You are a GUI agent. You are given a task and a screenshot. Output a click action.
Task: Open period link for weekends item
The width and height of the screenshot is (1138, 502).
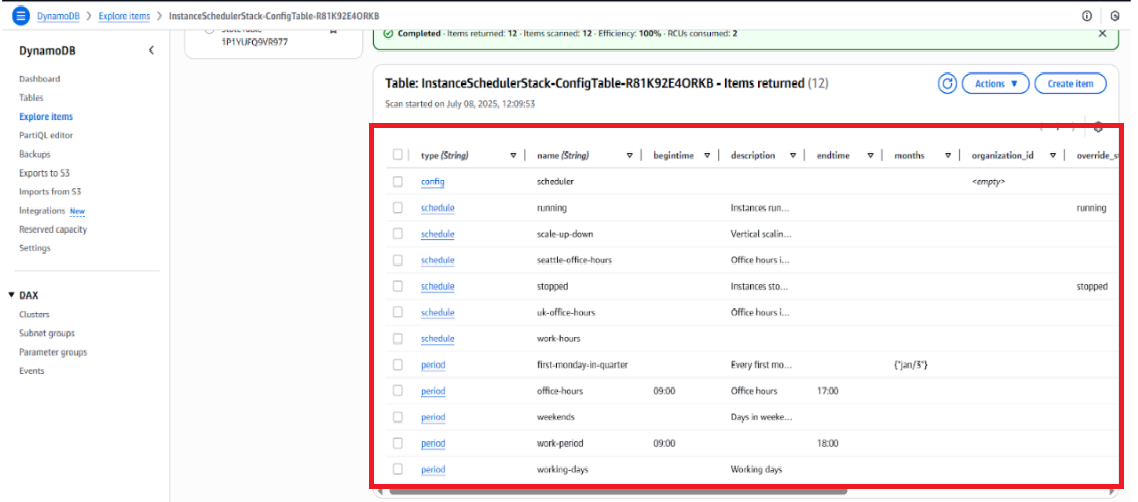(433, 417)
